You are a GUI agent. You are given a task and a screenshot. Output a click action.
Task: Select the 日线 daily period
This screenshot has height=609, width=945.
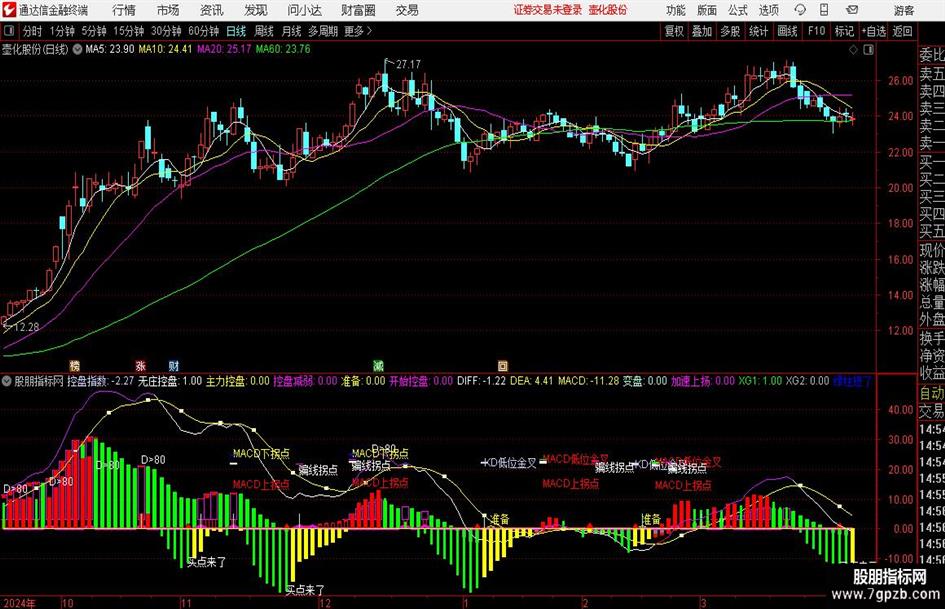(236, 31)
